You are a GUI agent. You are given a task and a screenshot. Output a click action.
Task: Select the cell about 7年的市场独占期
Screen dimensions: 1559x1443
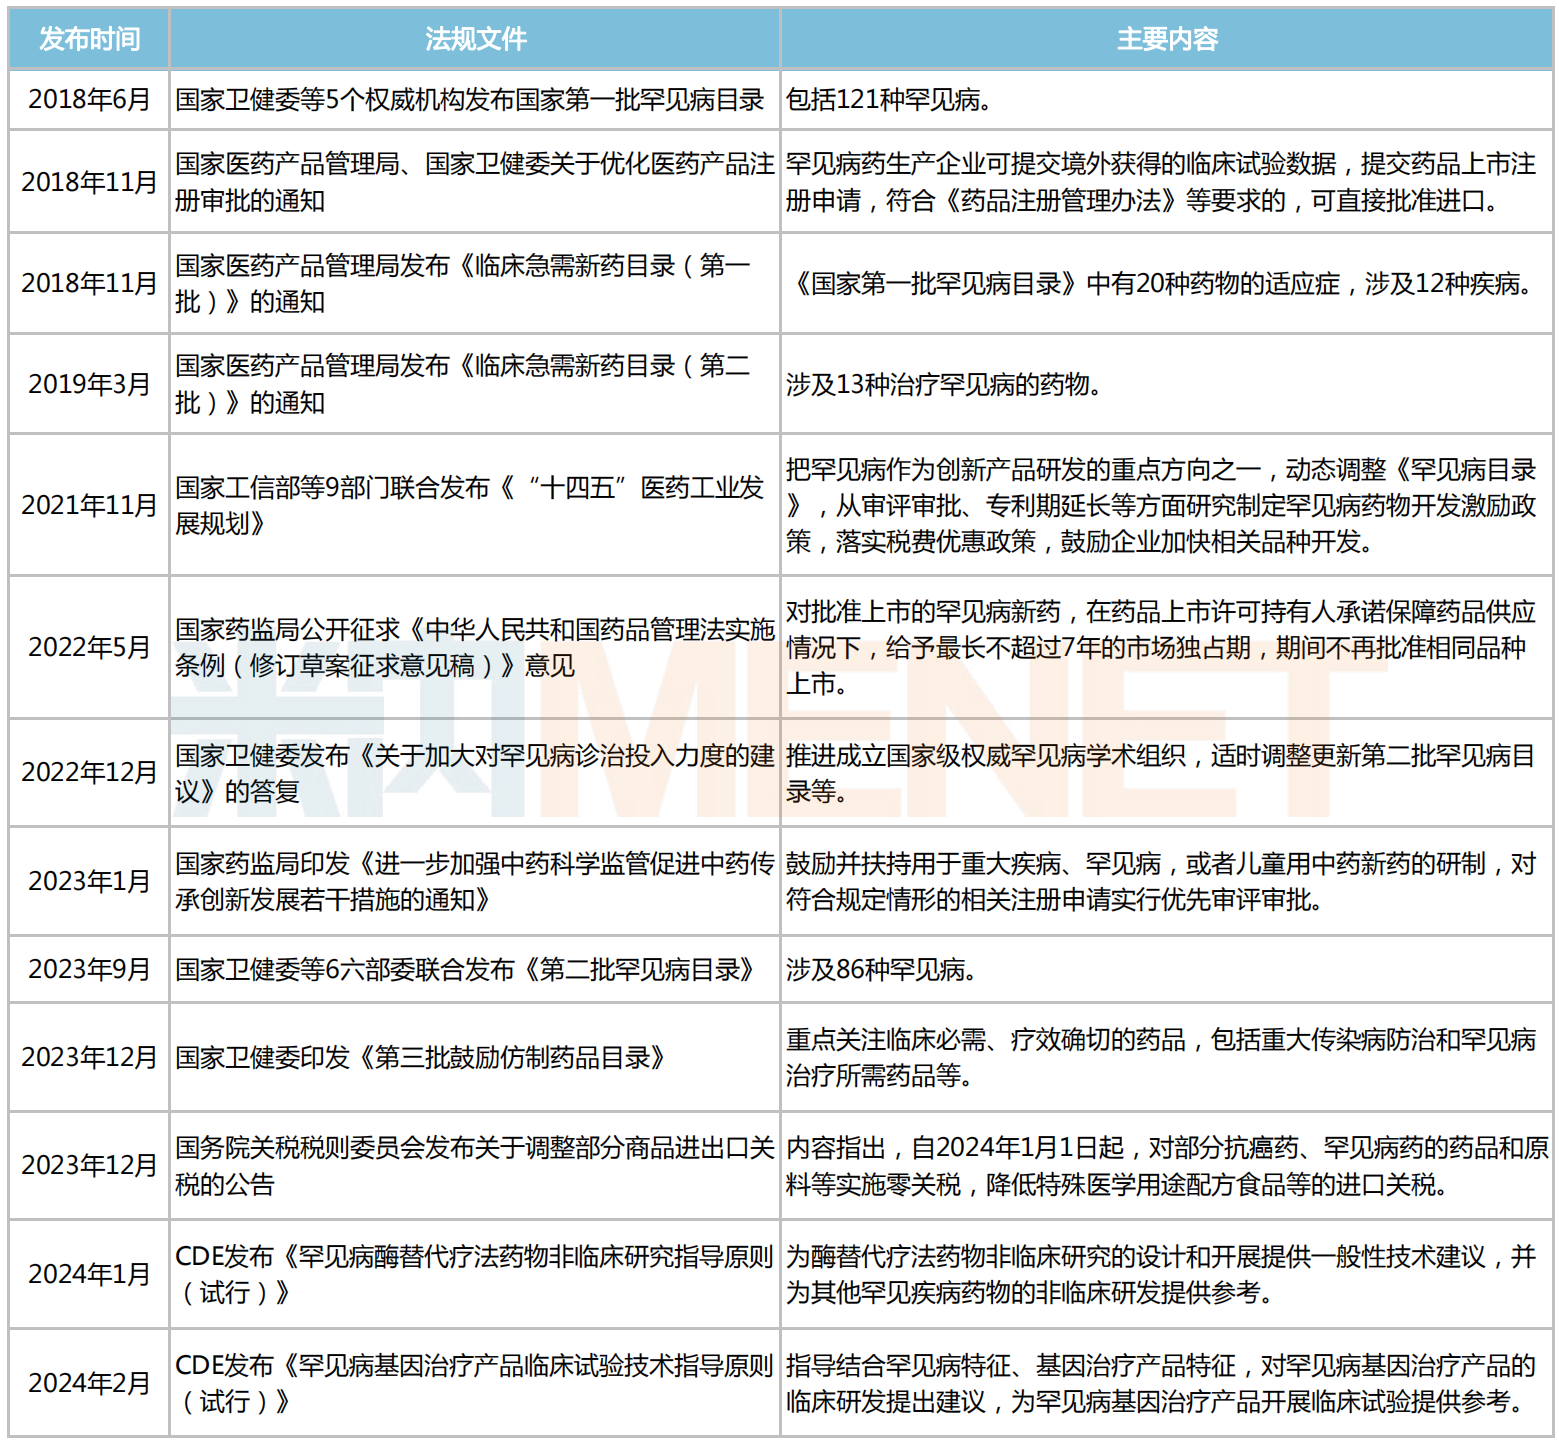pos(1167,647)
